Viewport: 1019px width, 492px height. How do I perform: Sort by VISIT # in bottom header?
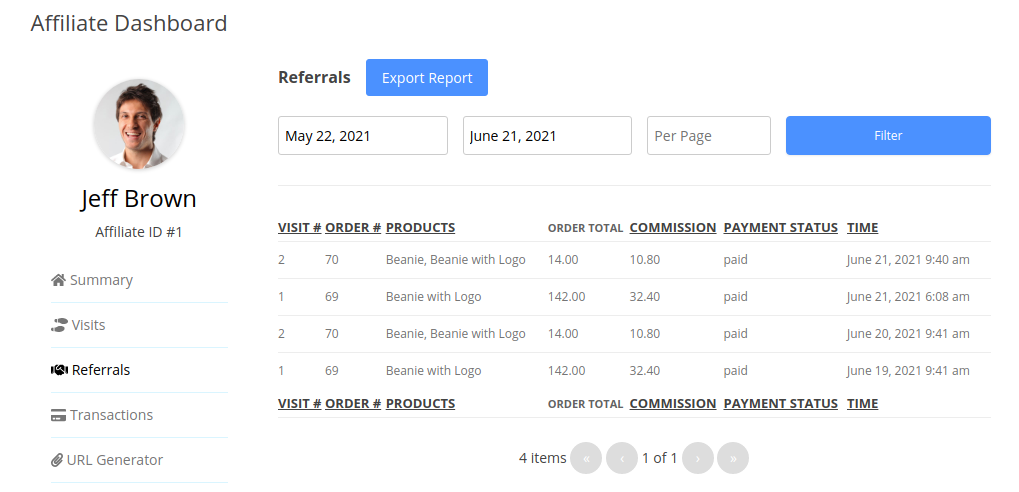tap(300, 404)
